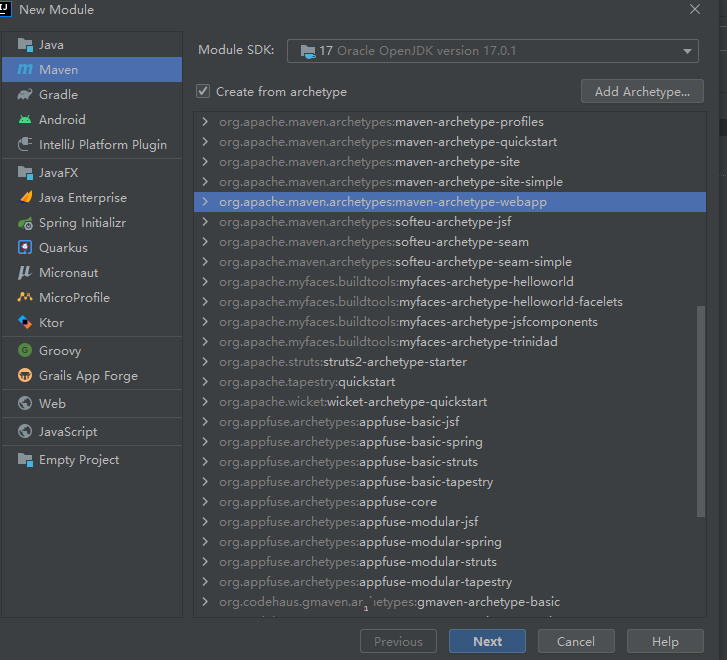Click the Grails App Forge icon
Screen dimensions: 727x660
tap(25, 375)
